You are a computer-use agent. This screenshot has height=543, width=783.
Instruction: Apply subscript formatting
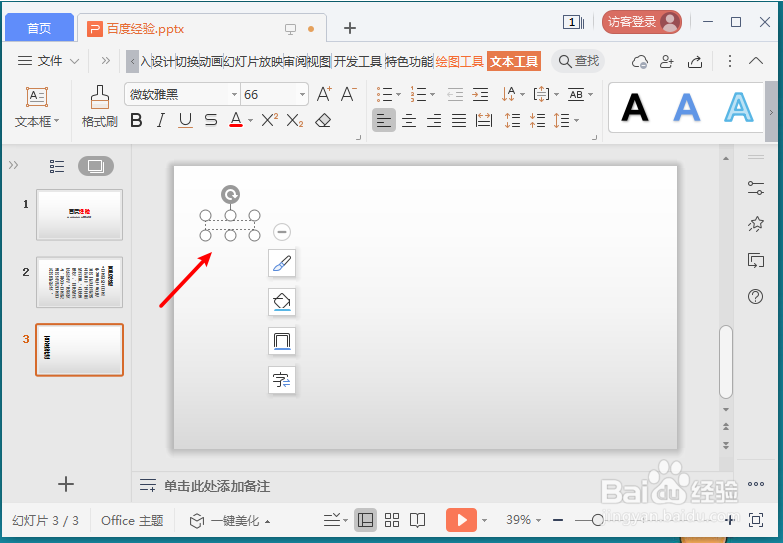coord(295,120)
